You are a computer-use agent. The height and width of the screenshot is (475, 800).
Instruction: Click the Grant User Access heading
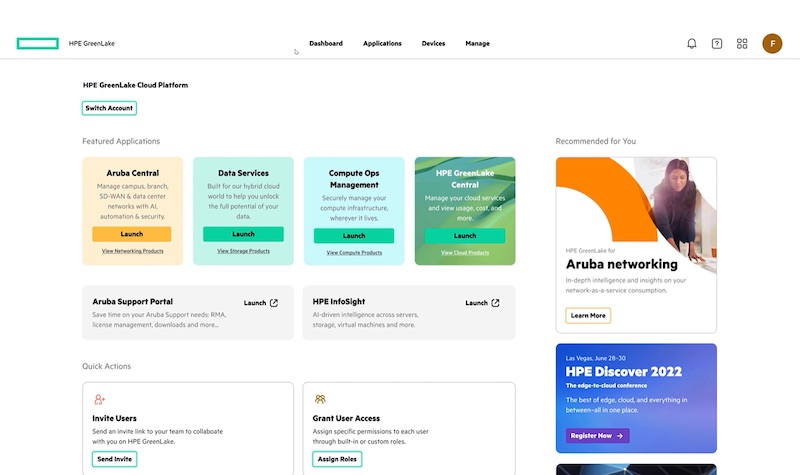(346, 418)
